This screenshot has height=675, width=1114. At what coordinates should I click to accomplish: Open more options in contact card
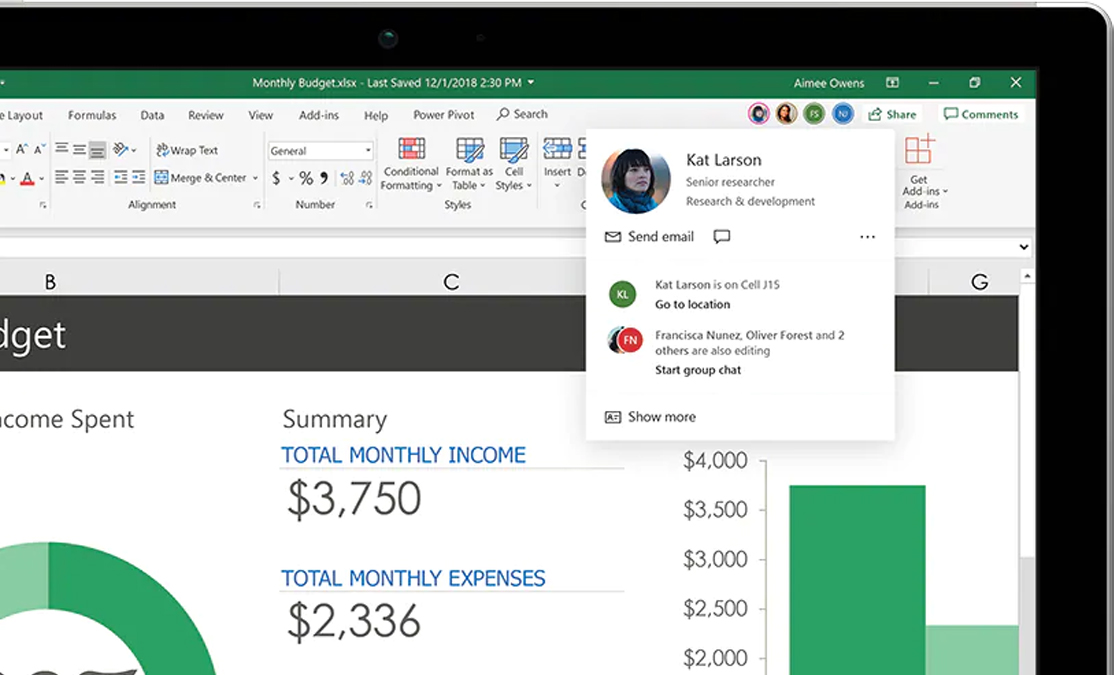[x=867, y=237]
